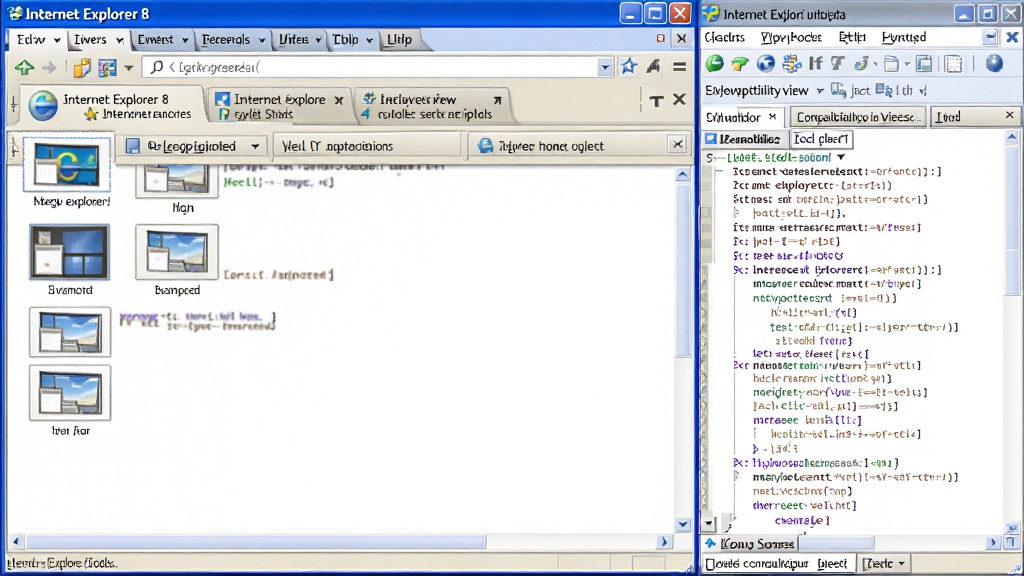Click the small red square icon on the menu row
Image resolution: width=1024 pixels, height=576 pixels.
[660, 39]
